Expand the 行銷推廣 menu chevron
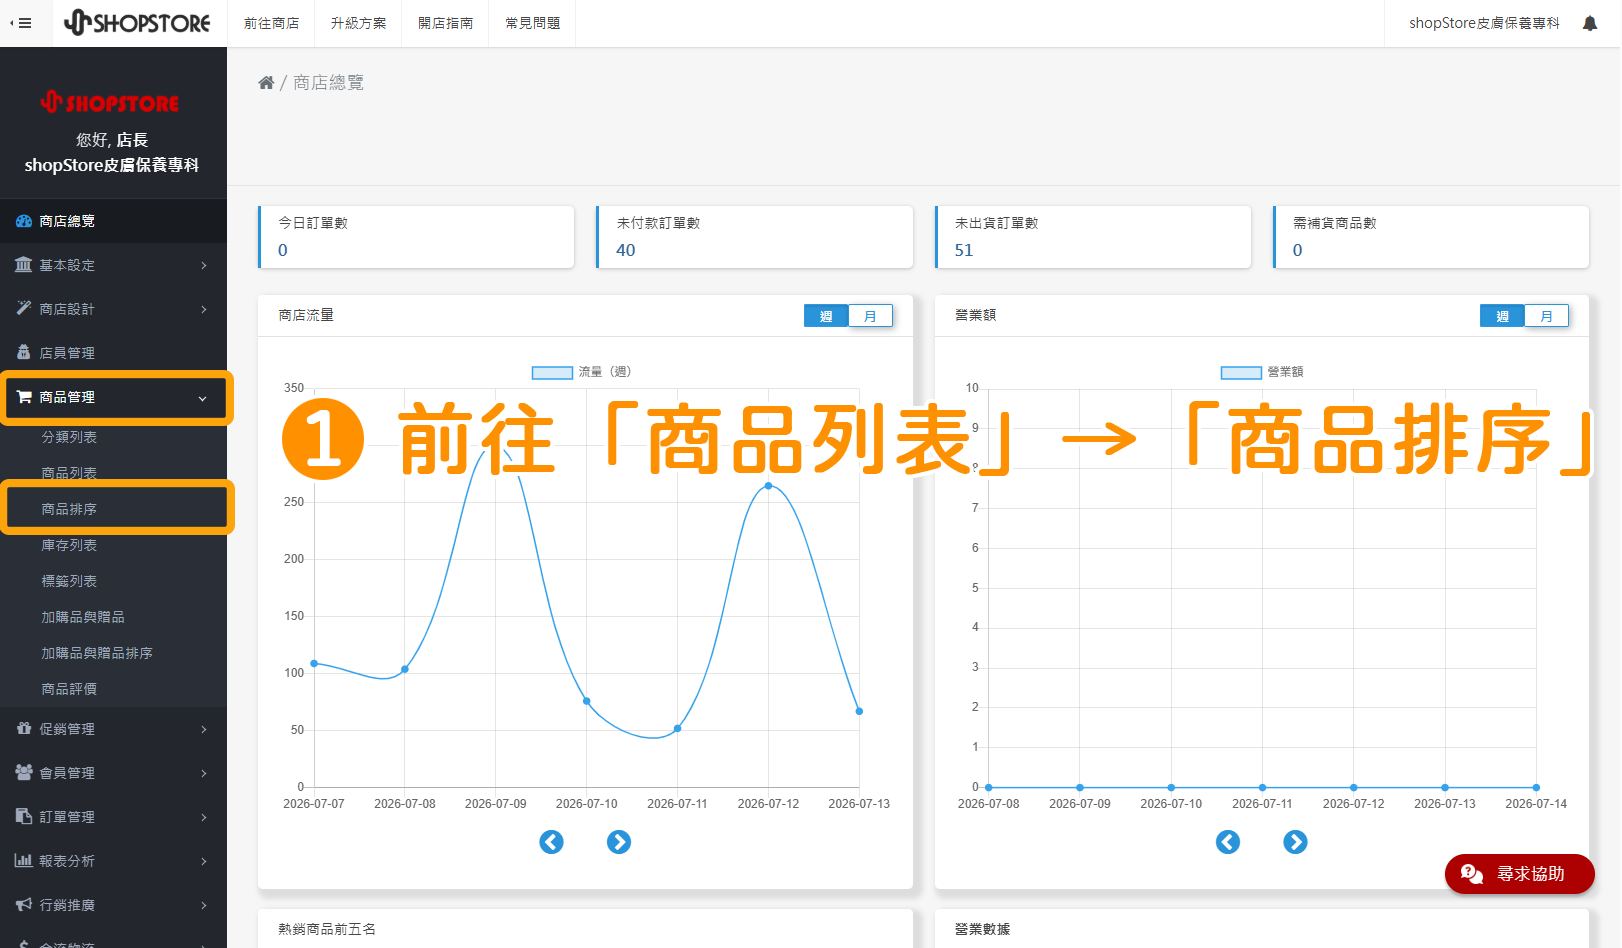This screenshot has width=1622, height=948. [204, 905]
